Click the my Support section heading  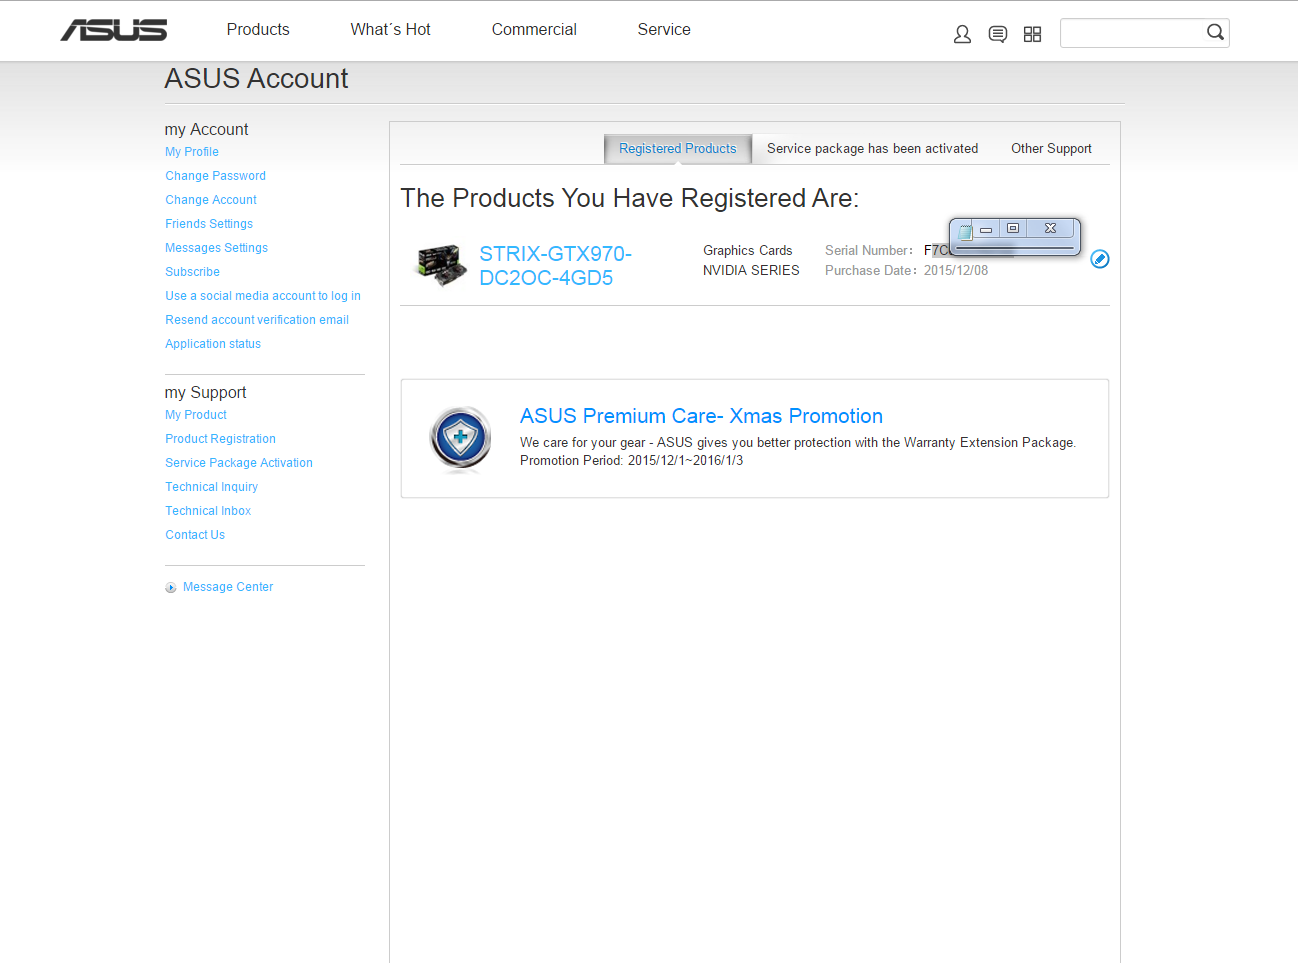point(205,393)
